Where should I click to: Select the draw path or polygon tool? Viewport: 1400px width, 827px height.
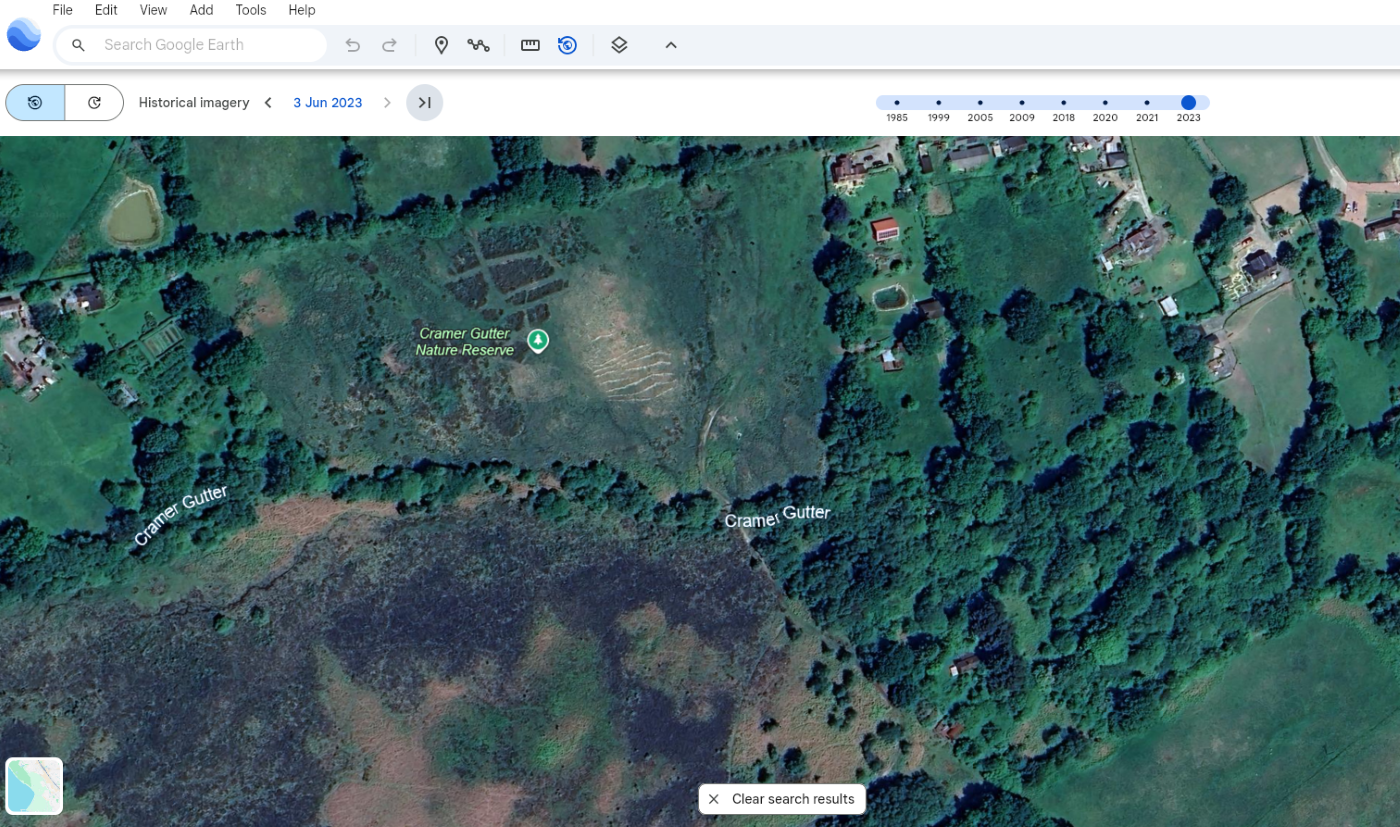(x=478, y=45)
